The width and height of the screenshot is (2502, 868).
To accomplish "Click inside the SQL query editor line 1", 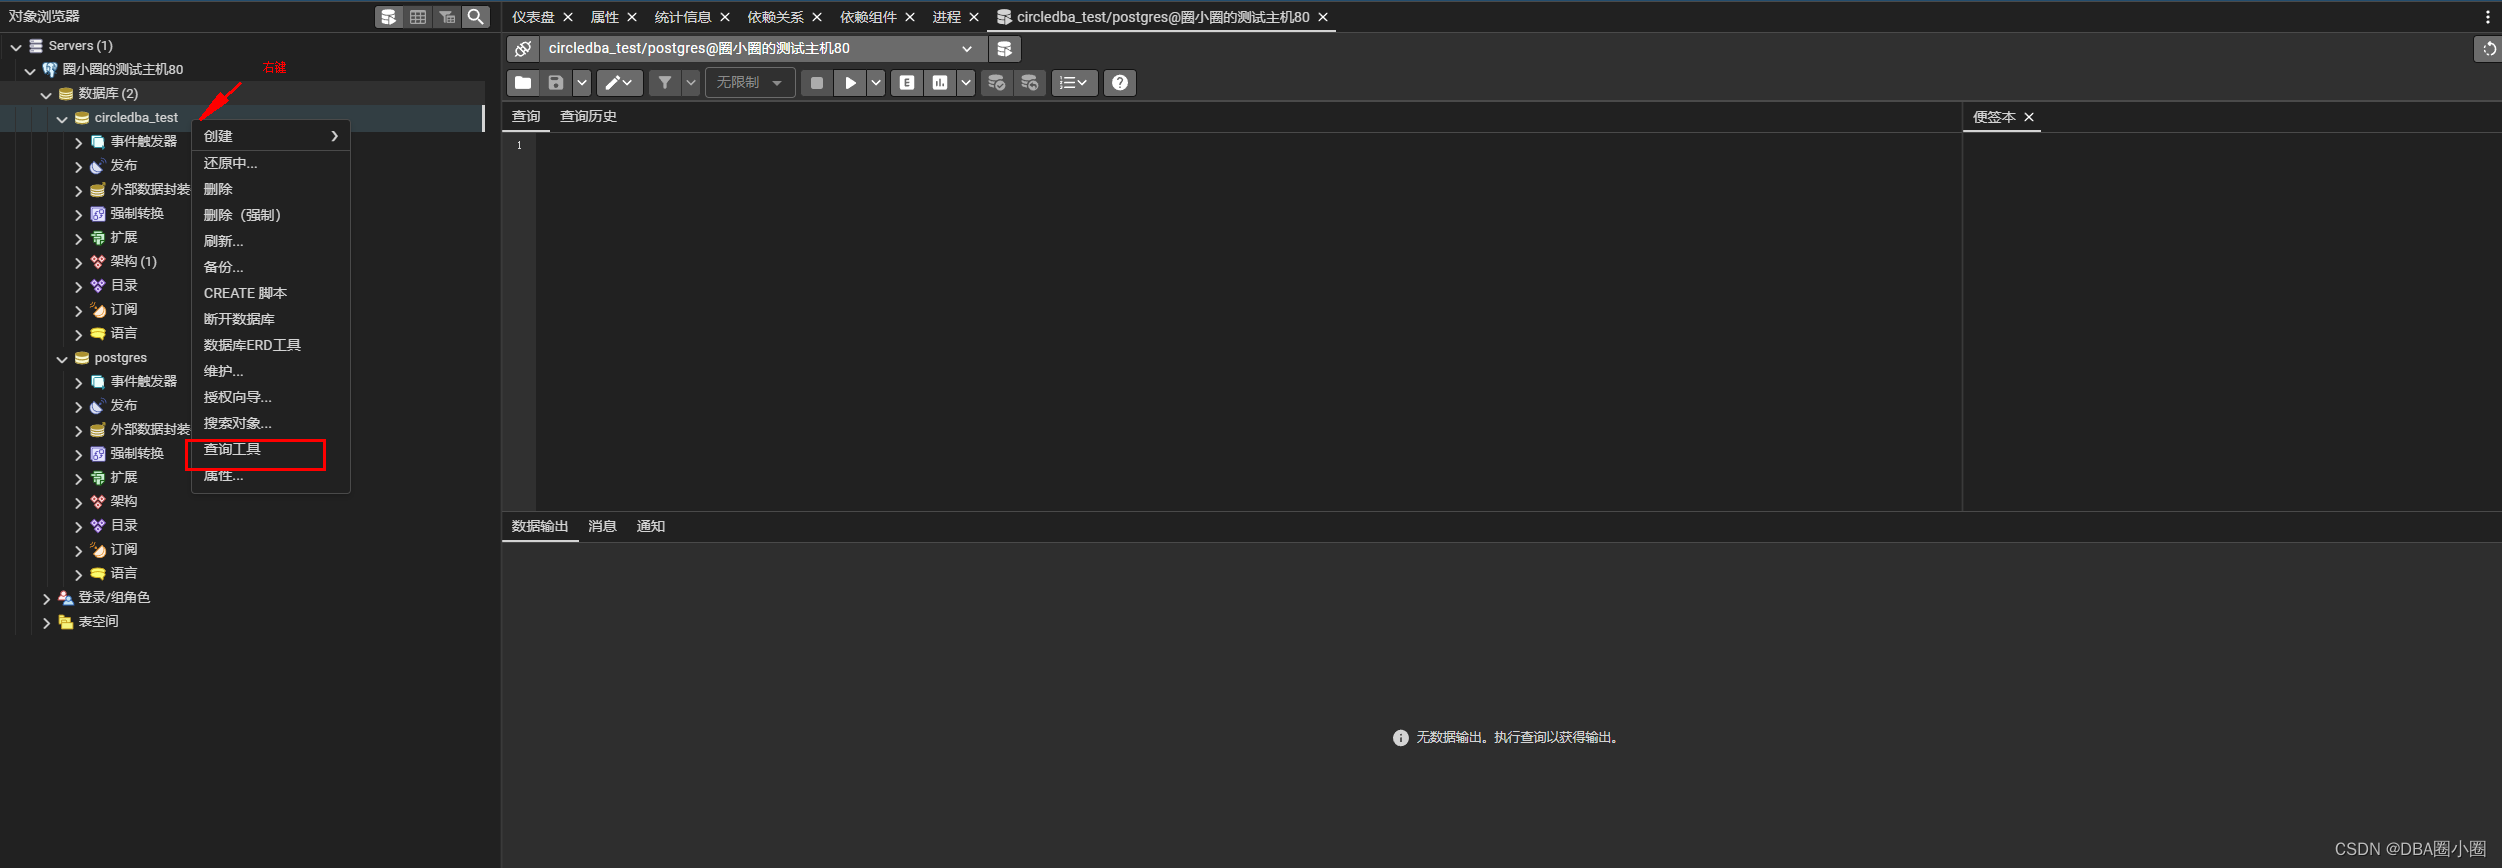I will (1248, 146).
